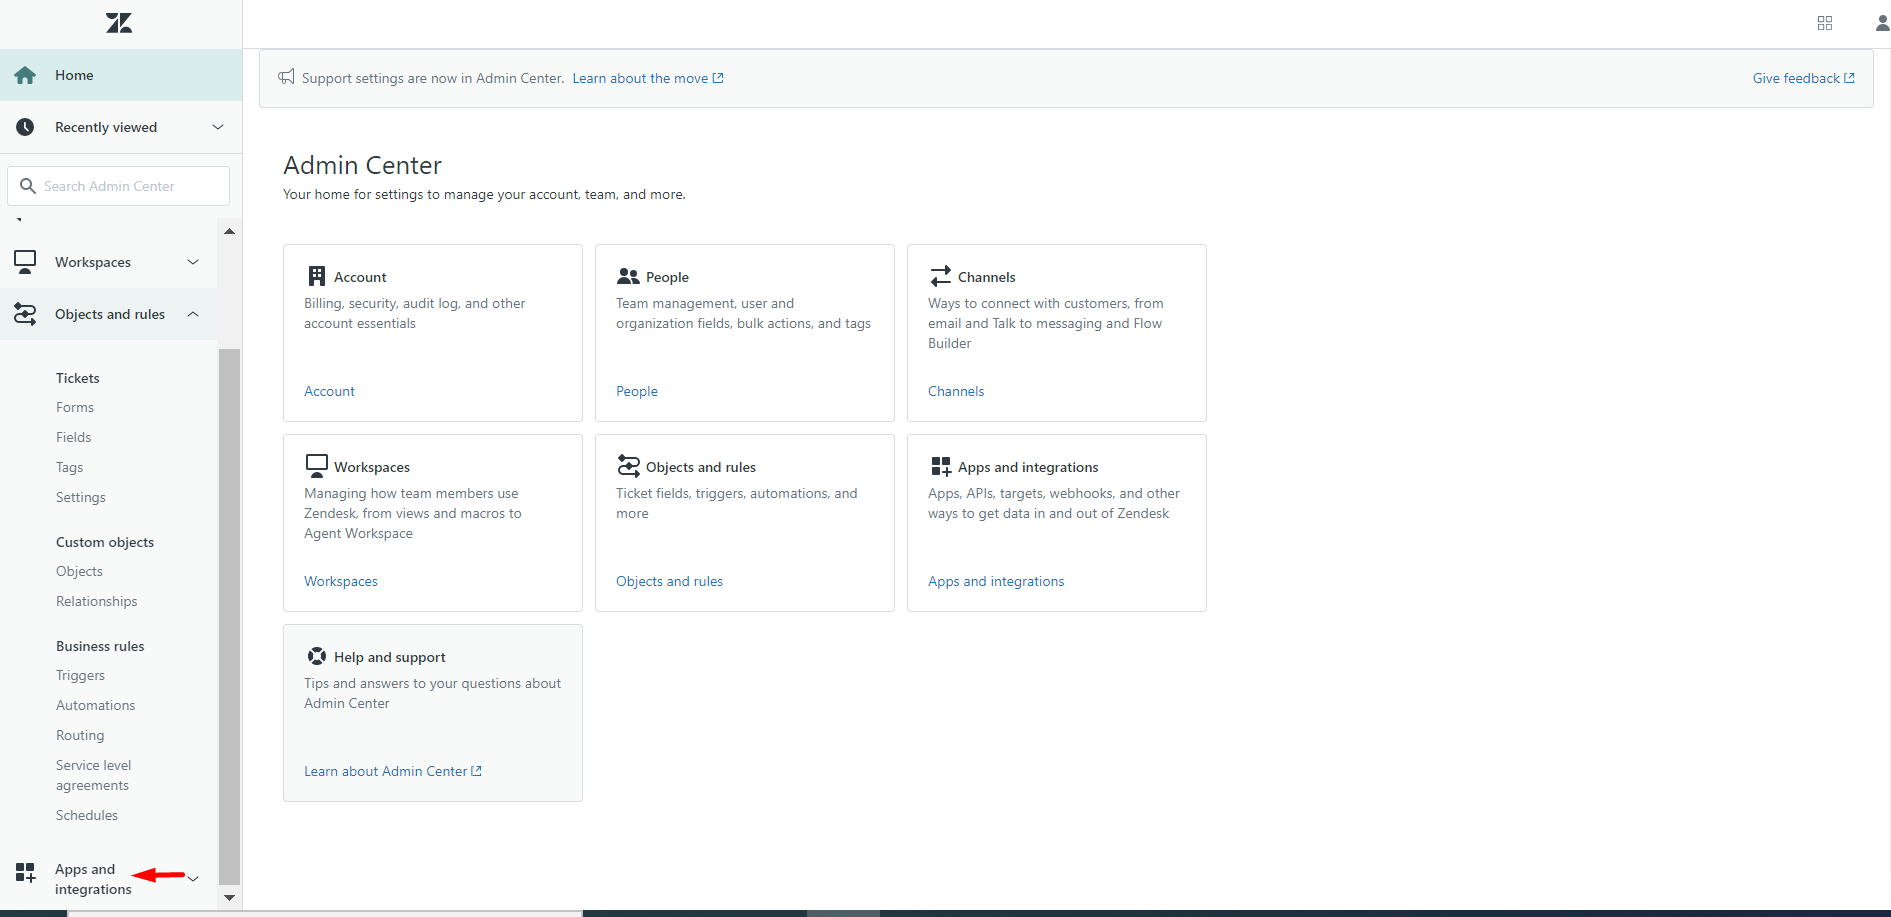Screen dimensions: 1891x917
Task: Open Schedules under Business rules
Action: pyautogui.click(x=87, y=815)
